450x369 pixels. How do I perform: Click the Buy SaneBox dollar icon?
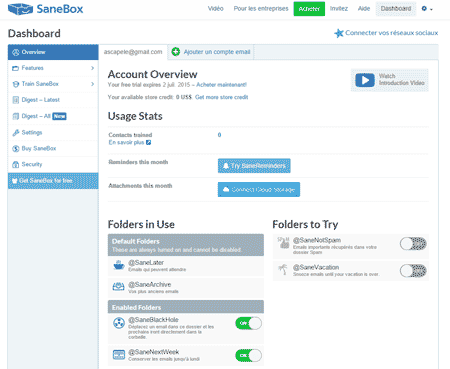15,148
